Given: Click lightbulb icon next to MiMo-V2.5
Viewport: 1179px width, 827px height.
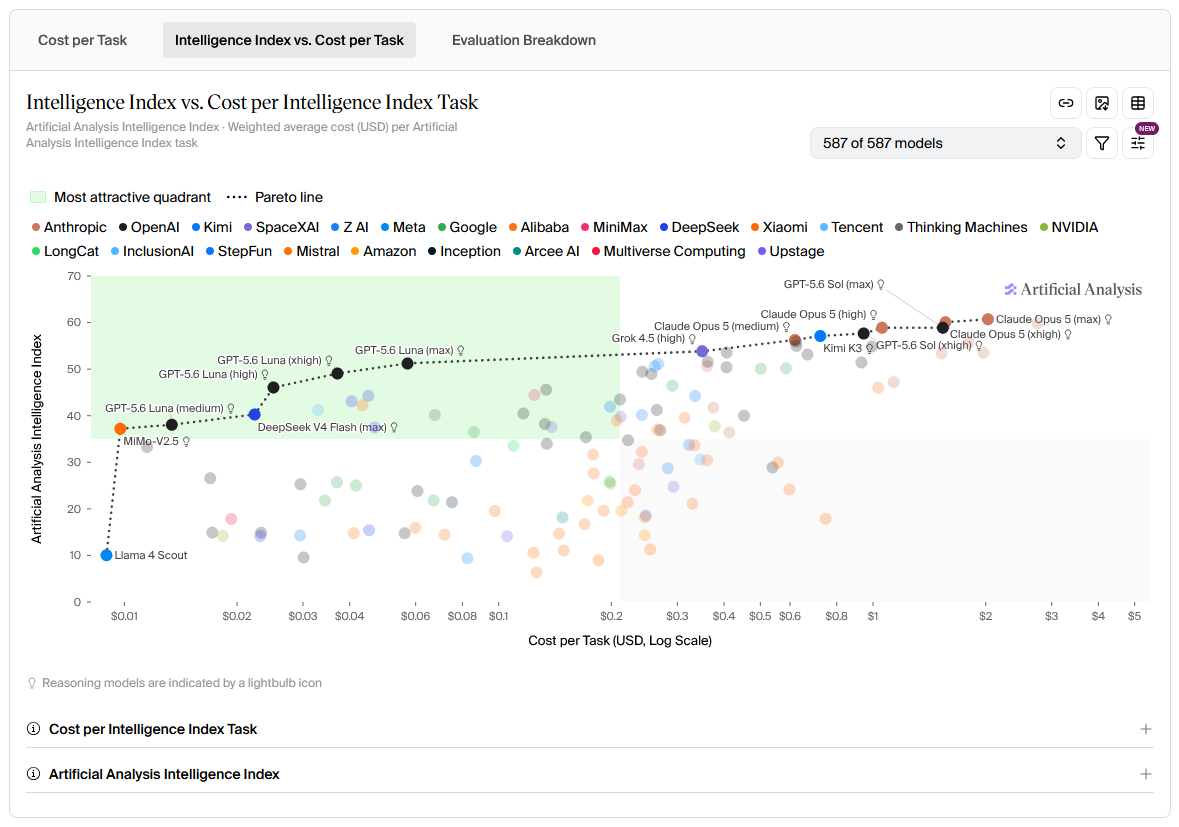Looking at the screenshot, I should click(186, 441).
